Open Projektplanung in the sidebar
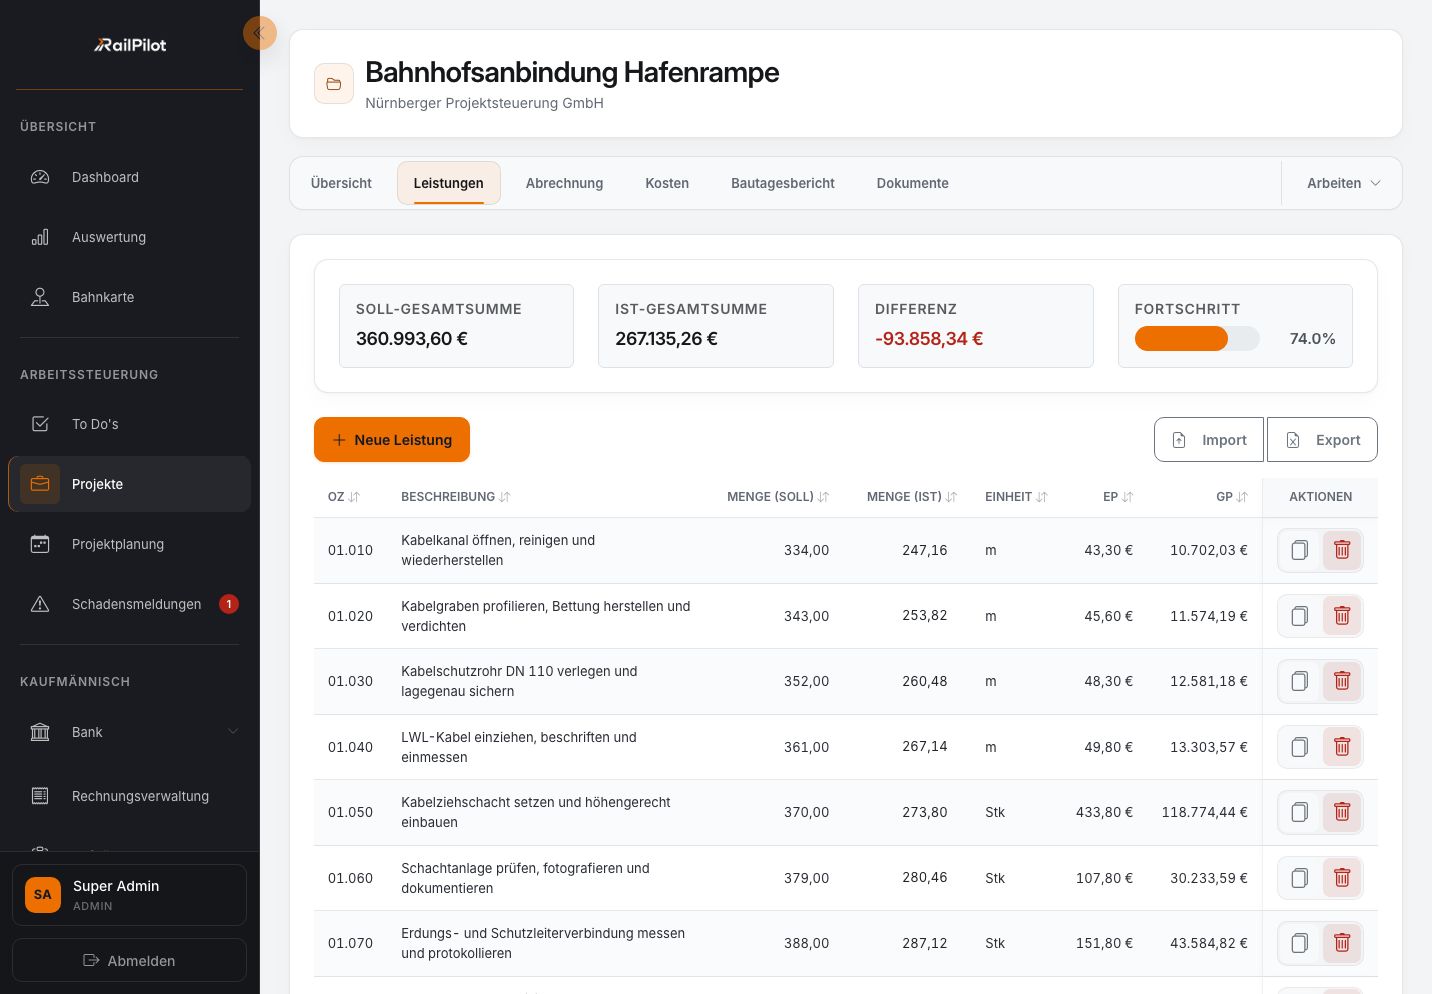 129,544
